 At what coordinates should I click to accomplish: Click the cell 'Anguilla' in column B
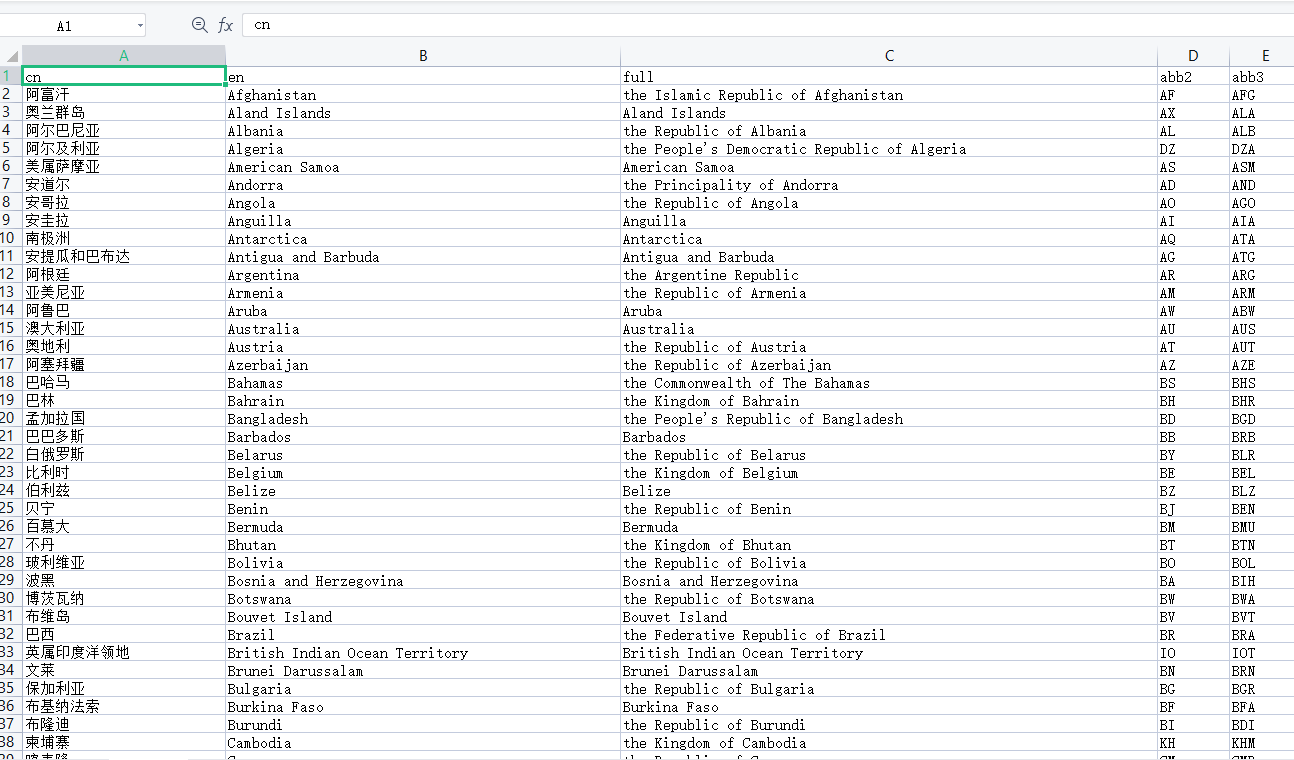point(423,221)
